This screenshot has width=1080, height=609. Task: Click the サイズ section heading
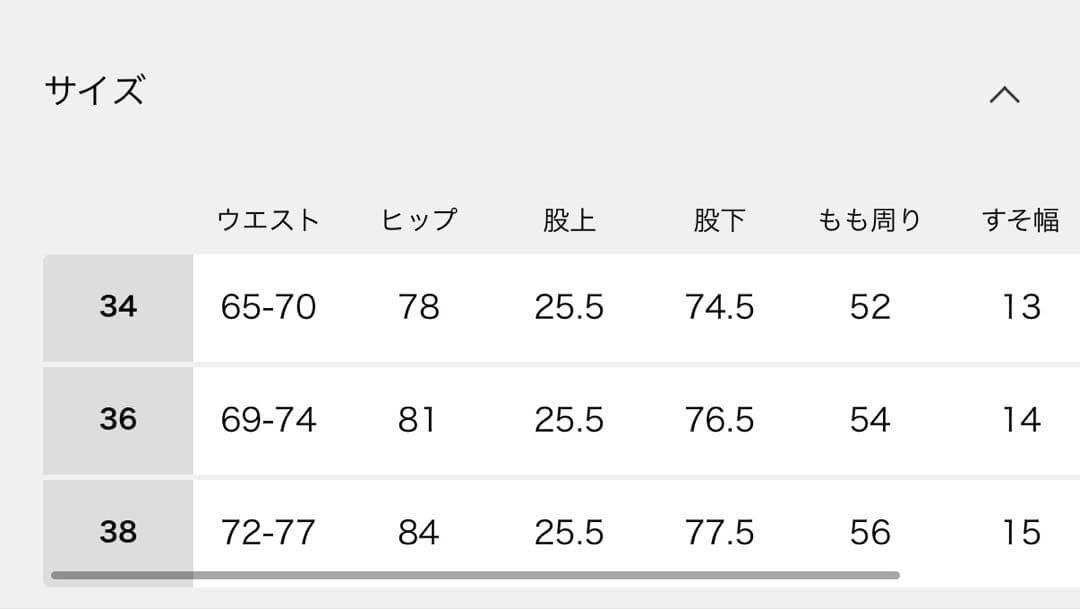coord(95,91)
